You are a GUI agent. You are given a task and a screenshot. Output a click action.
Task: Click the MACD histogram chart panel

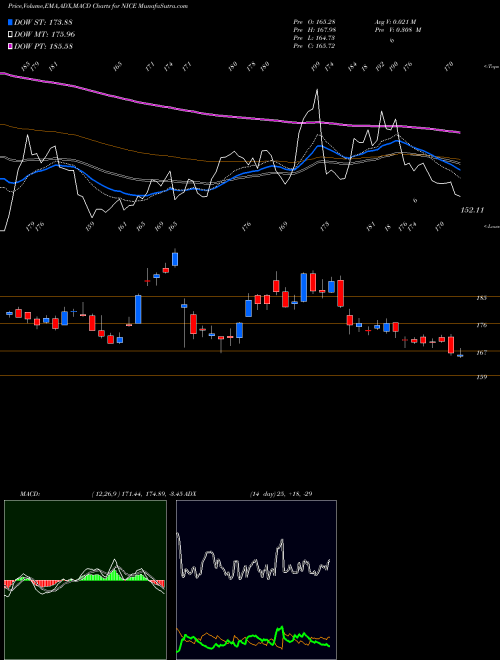point(85,580)
